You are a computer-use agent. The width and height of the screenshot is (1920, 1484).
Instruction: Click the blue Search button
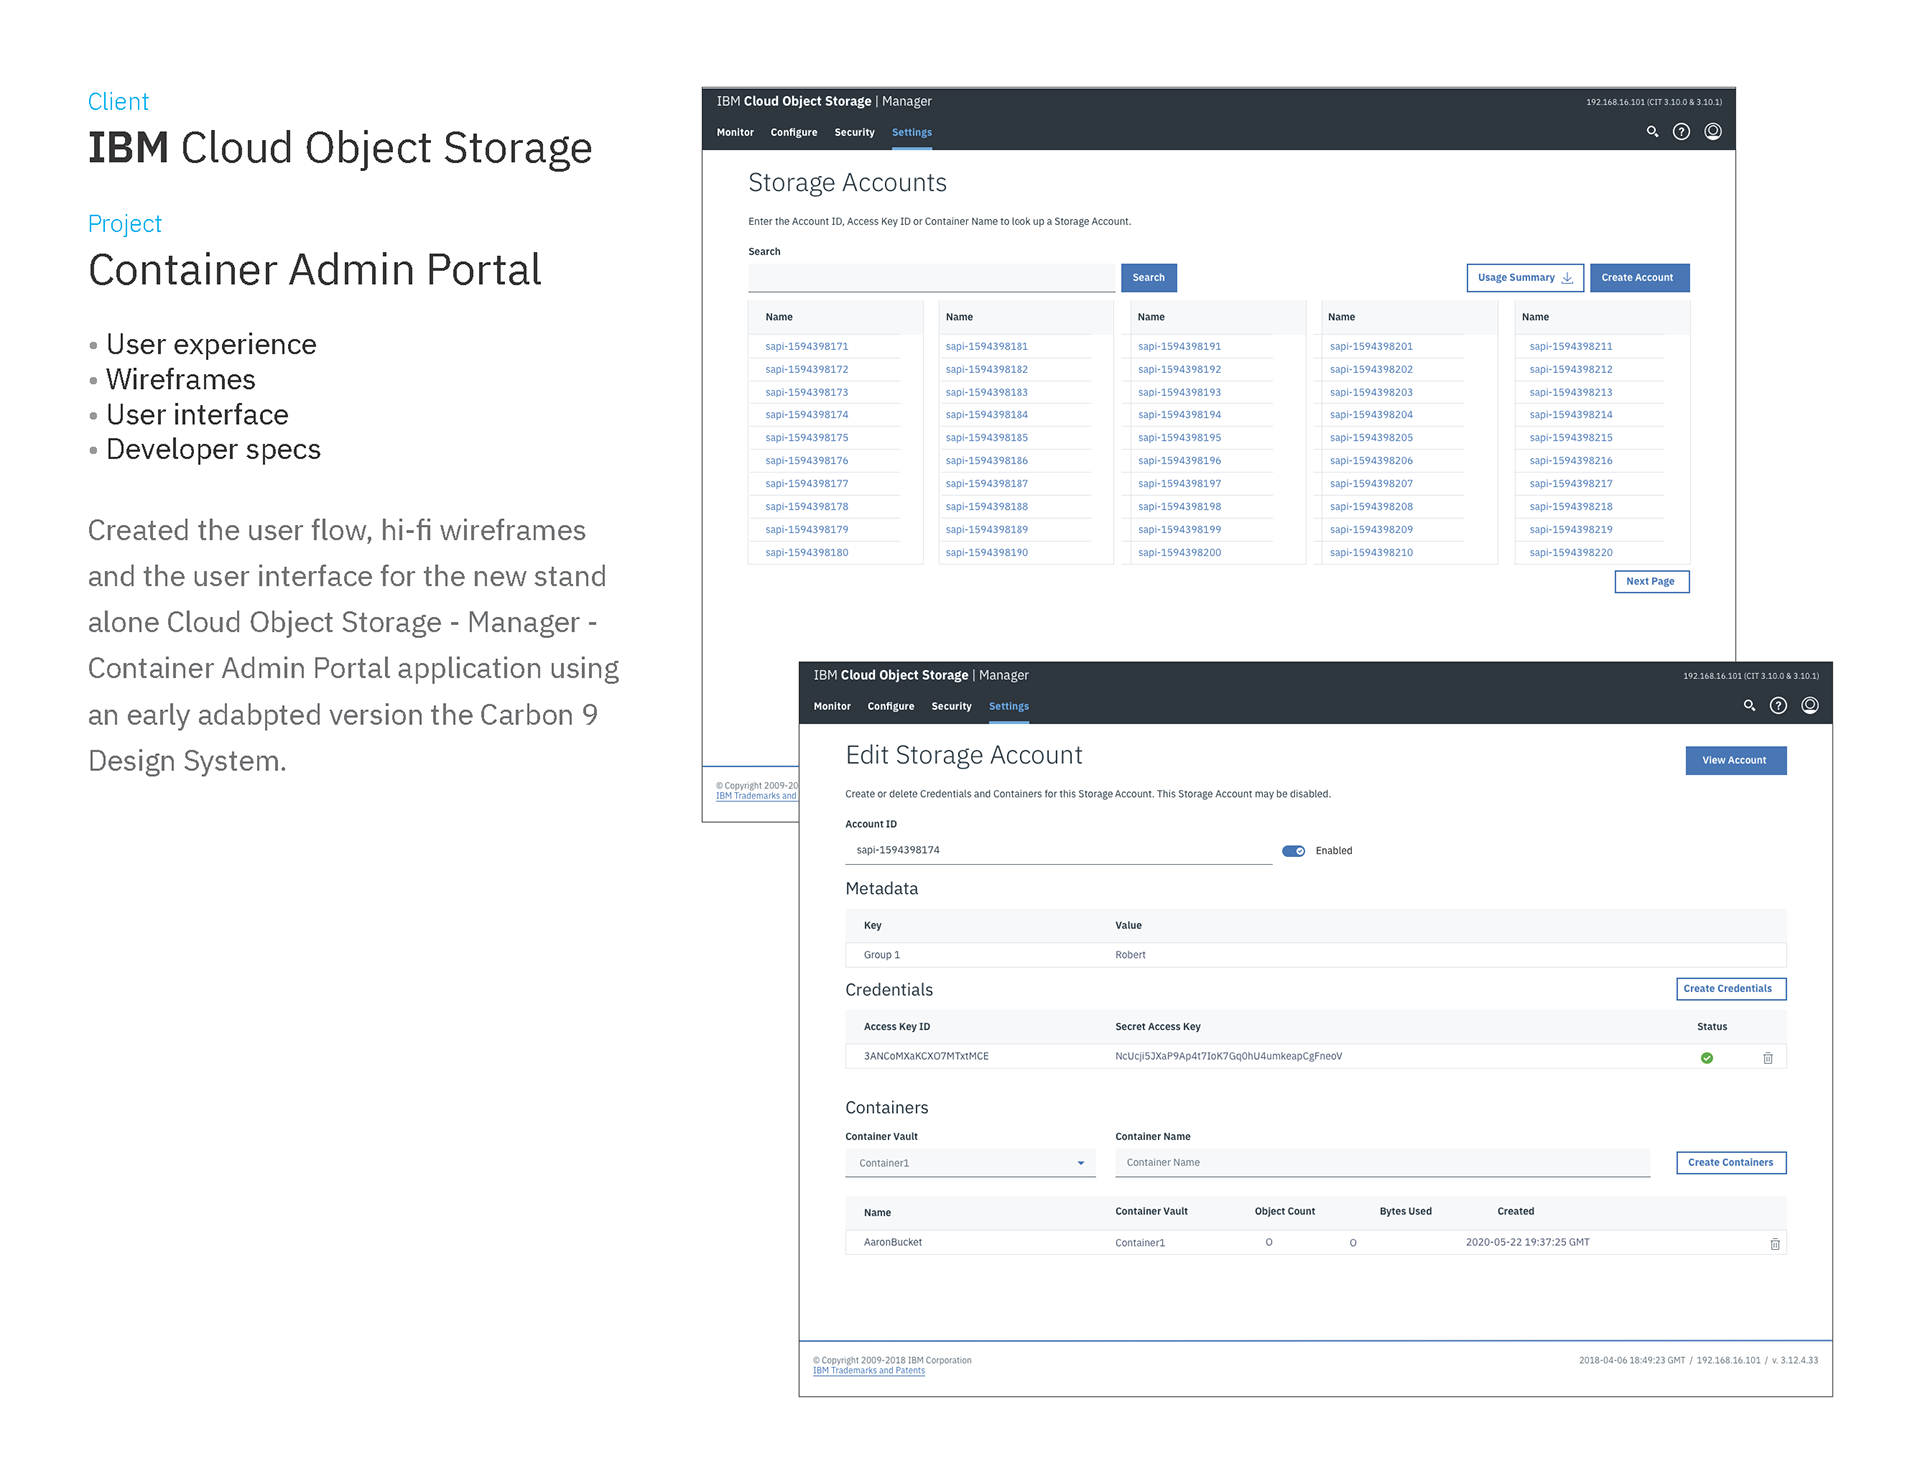(x=1149, y=278)
